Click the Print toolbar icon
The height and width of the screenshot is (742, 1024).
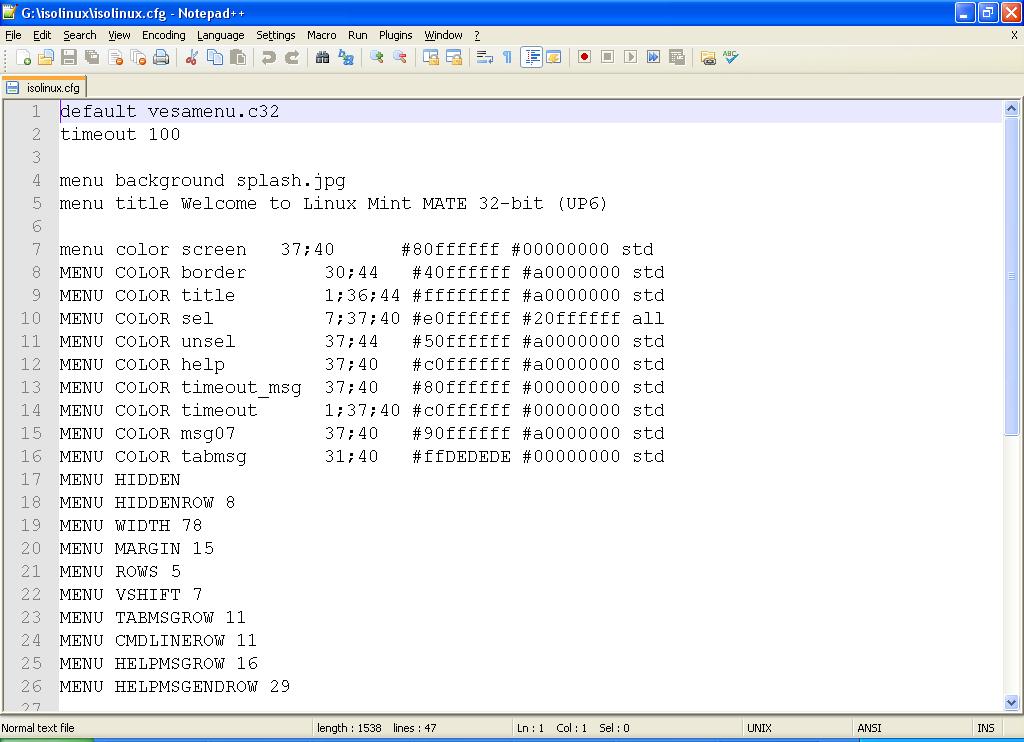(x=161, y=58)
